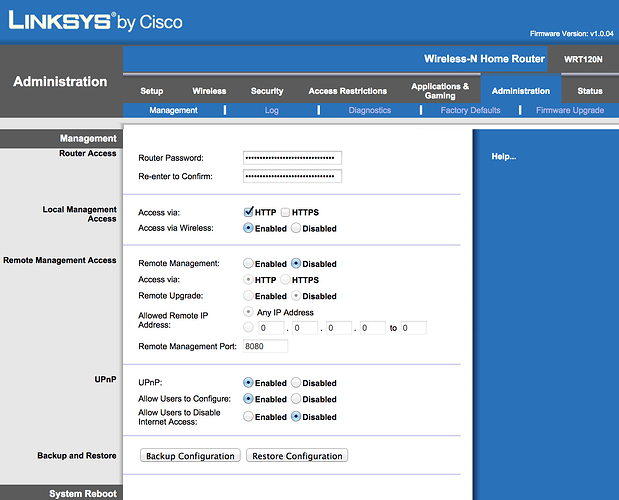Disable Allow Users to Configure
619x500 pixels.
pos(296,399)
